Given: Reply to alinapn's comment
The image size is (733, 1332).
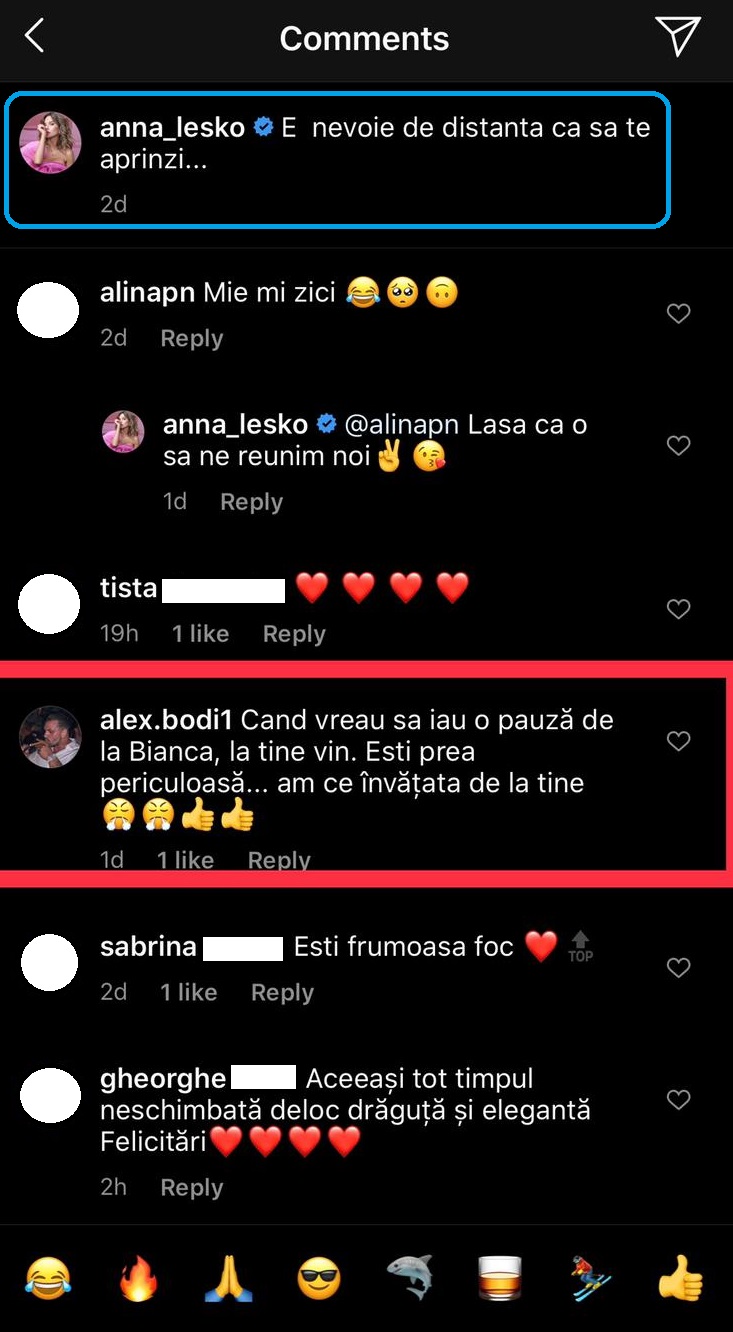Looking at the screenshot, I should [x=192, y=339].
